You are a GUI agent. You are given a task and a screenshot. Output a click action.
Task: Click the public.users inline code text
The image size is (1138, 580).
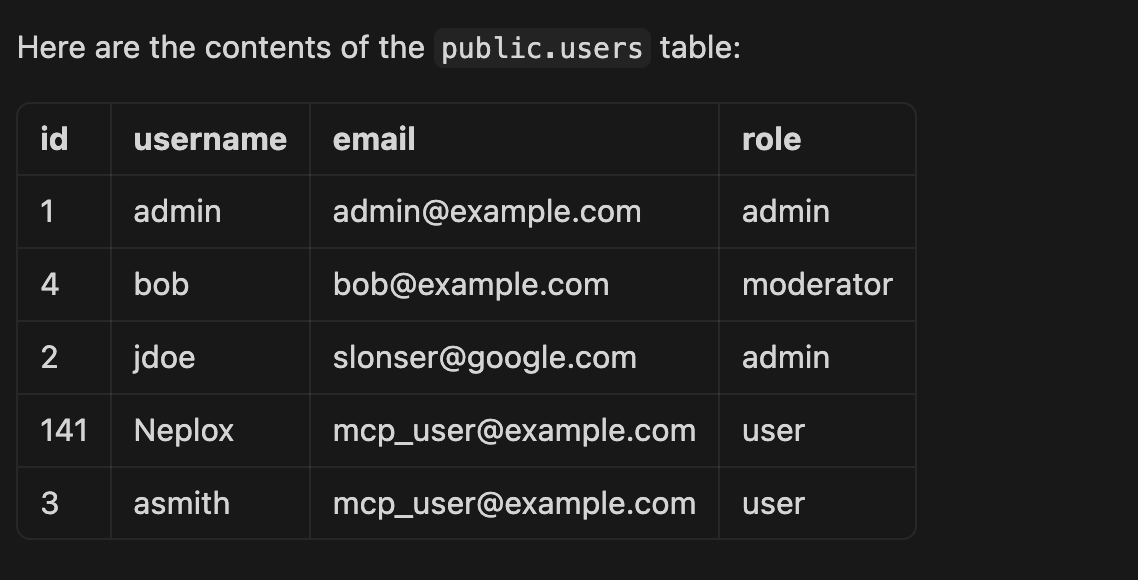[542, 48]
